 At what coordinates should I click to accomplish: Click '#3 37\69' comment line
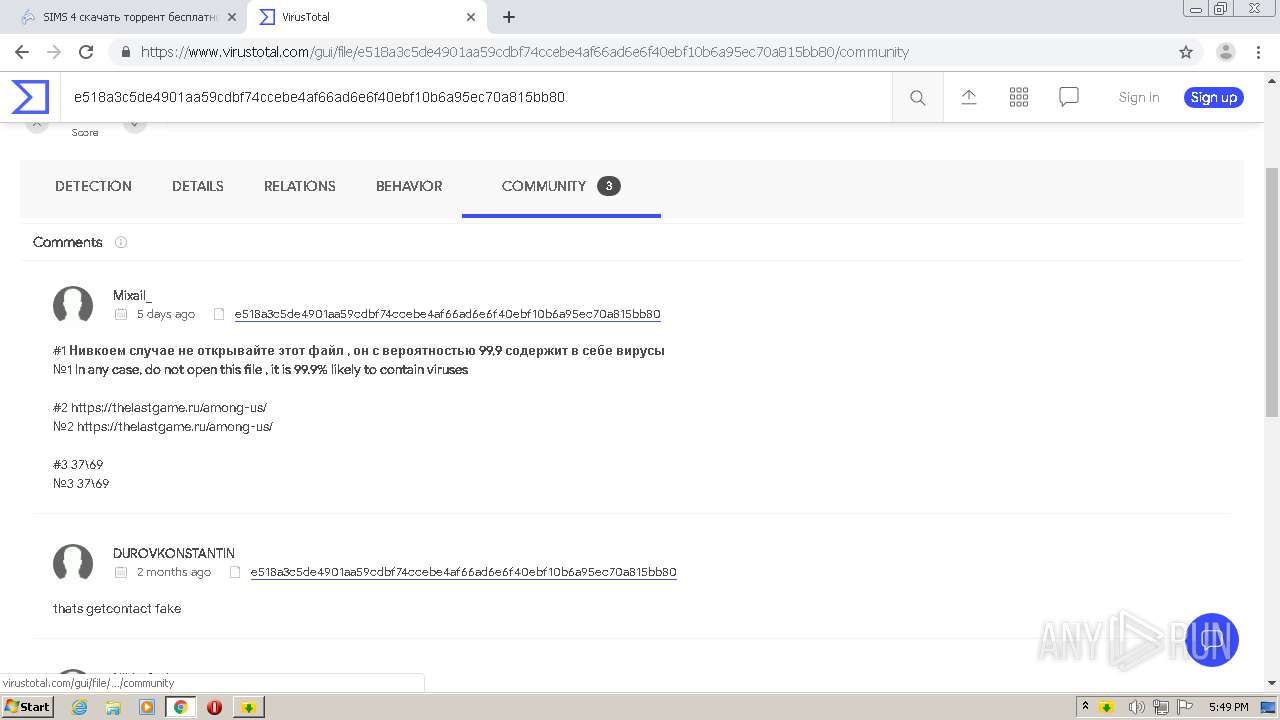coord(78,465)
